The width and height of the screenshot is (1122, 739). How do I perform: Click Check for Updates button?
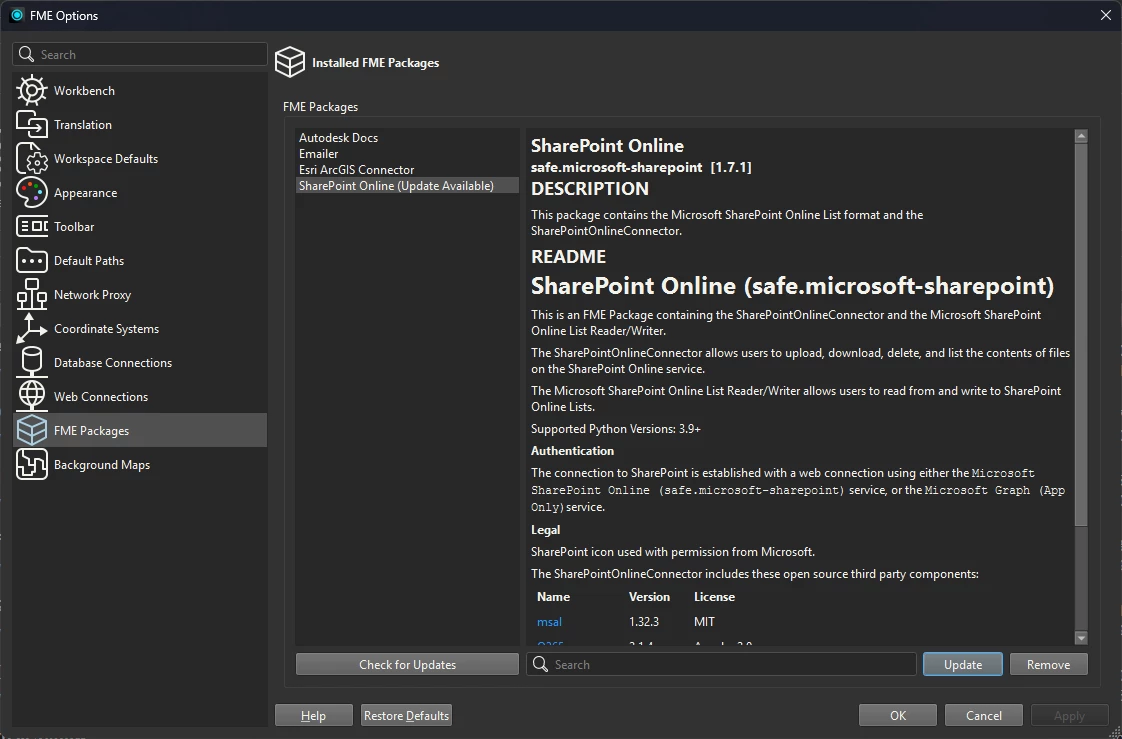pyautogui.click(x=407, y=664)
